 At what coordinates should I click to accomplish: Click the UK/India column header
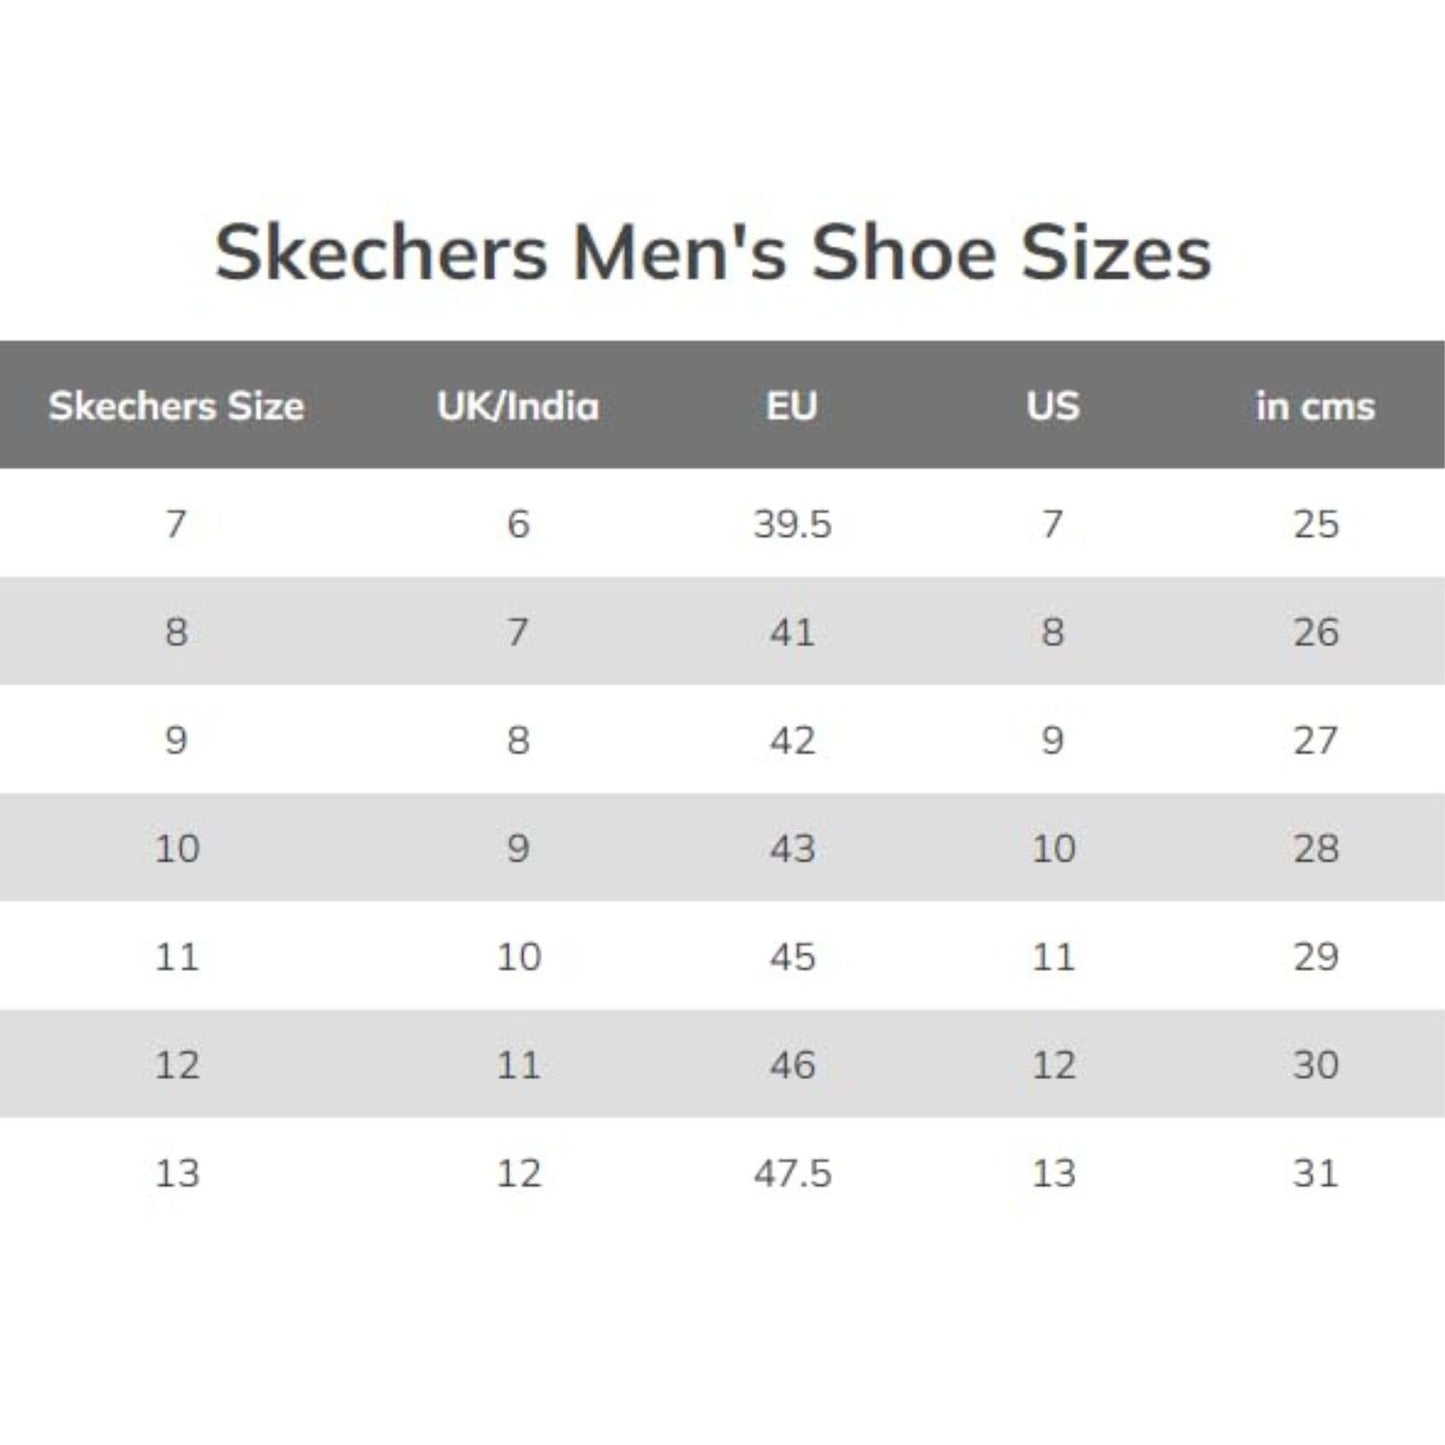(518, 406)
